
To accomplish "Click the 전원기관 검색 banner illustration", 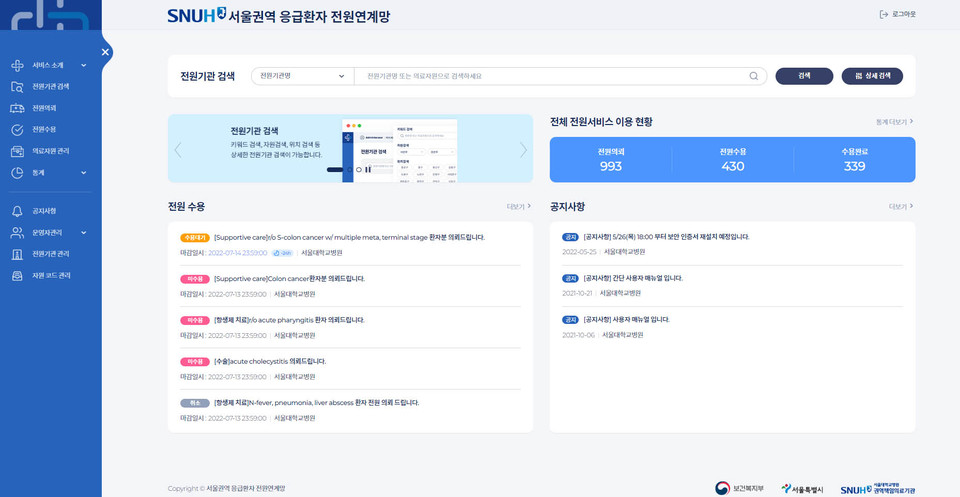I will pyautogui.click(x=399, y=151).
